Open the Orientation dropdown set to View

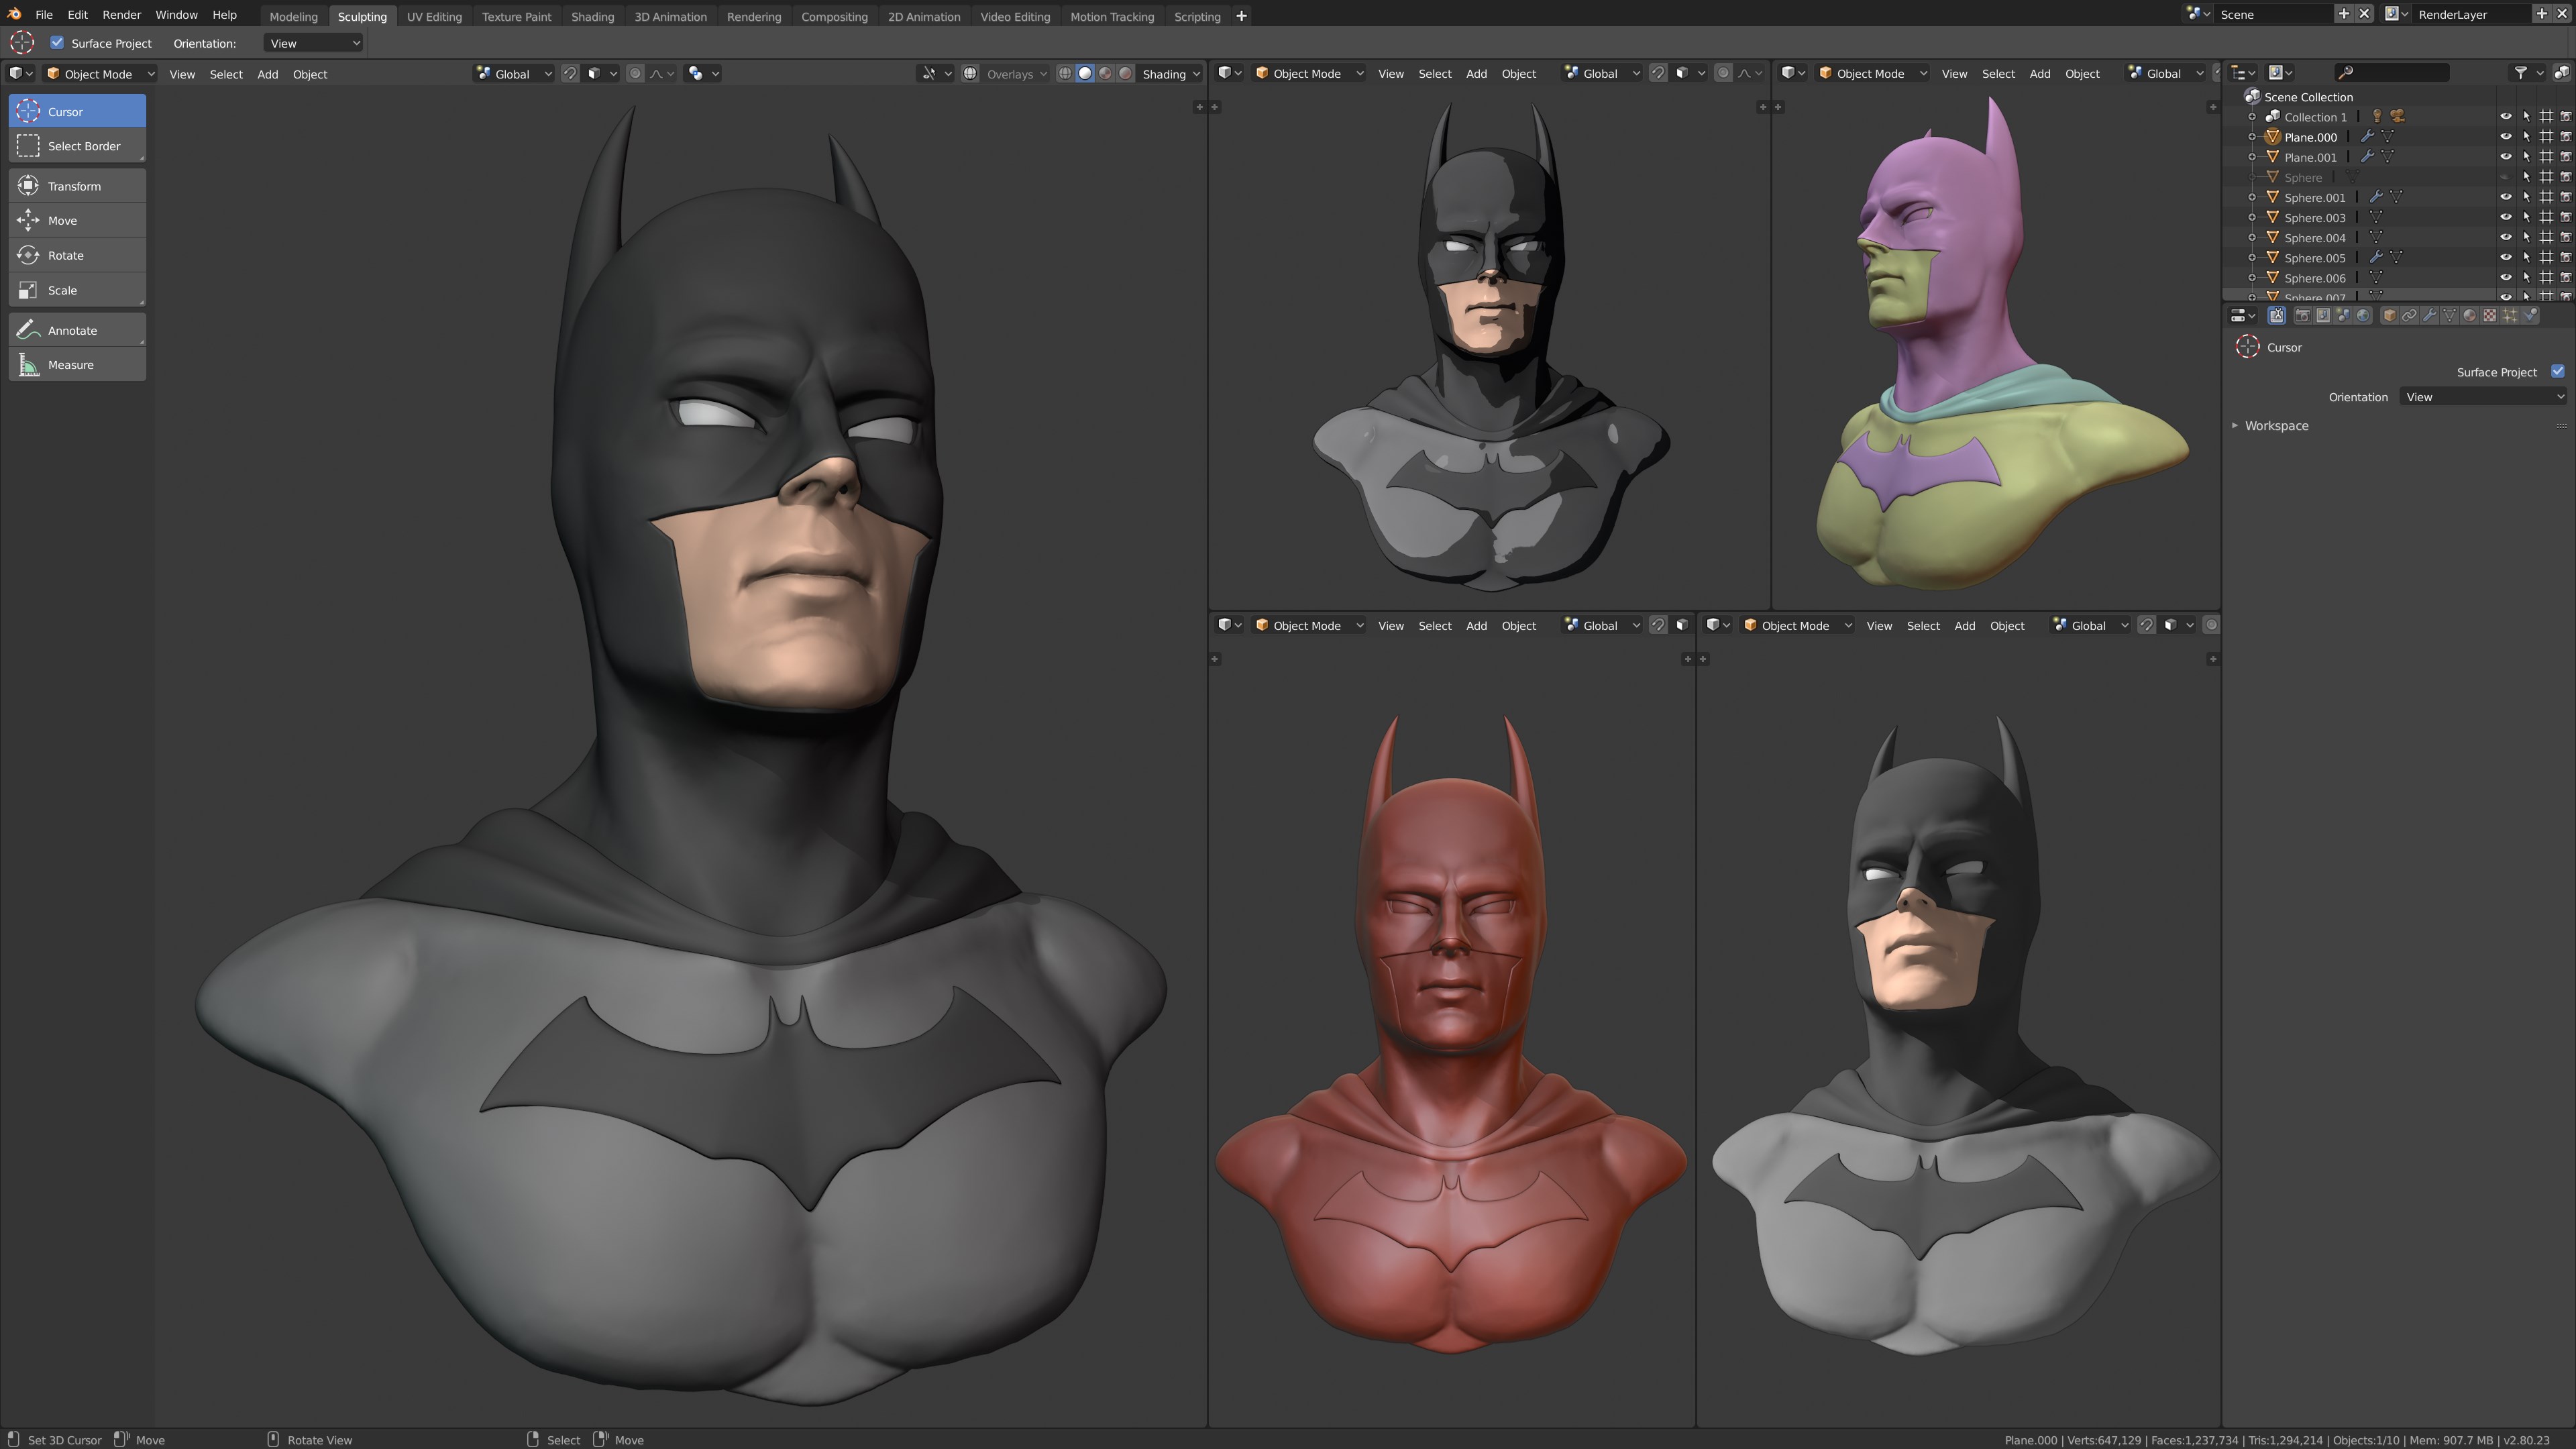(313, 42)
